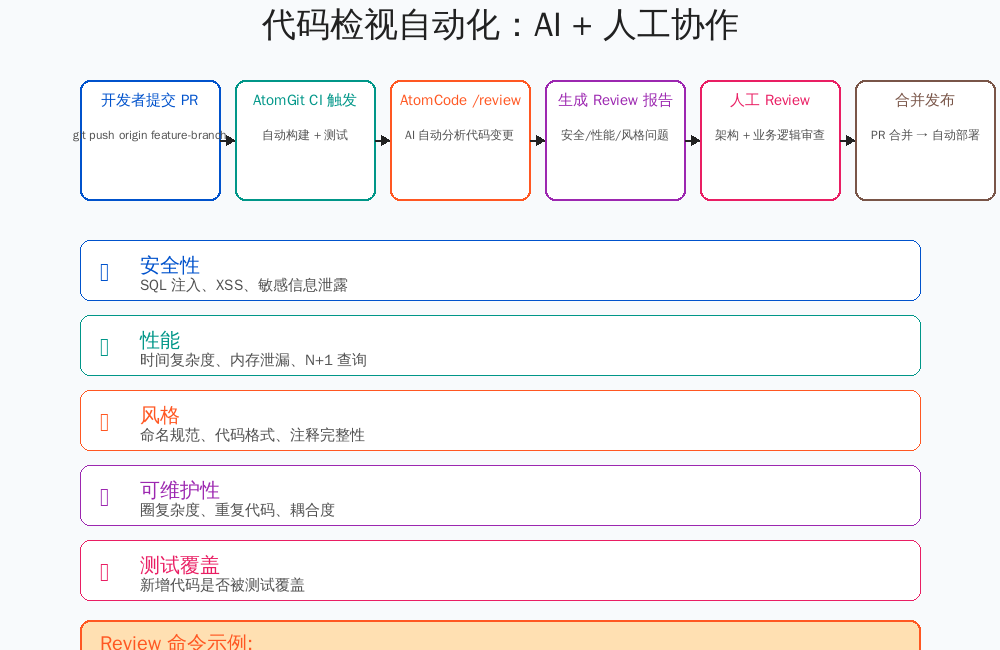Click the pink icon glyph in the 测试覆盖 card

click(x=105, y=572)
